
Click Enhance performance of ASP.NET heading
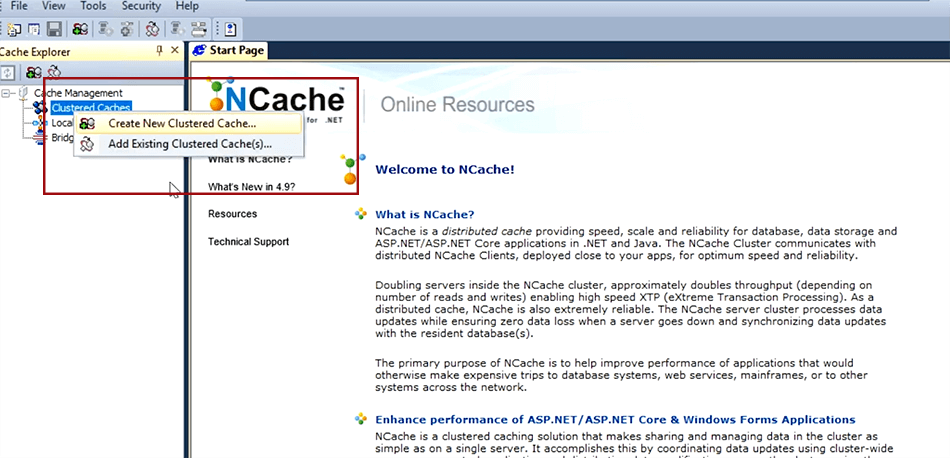coord(616,420)
